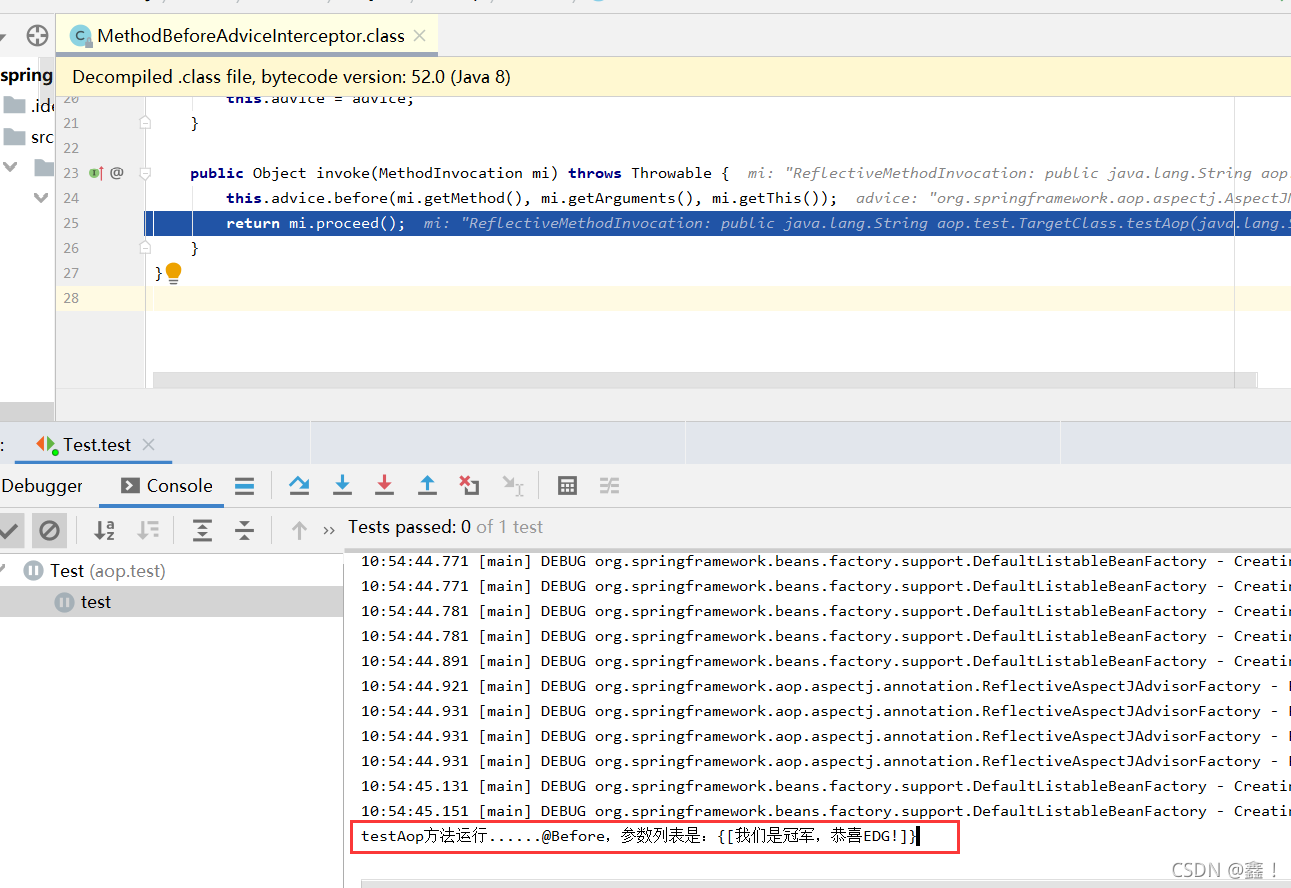The height and width of the screenshot is (888, 1291).
Task: Click the @ annotation gutter icon on line 23
Action: pos(116,173)
